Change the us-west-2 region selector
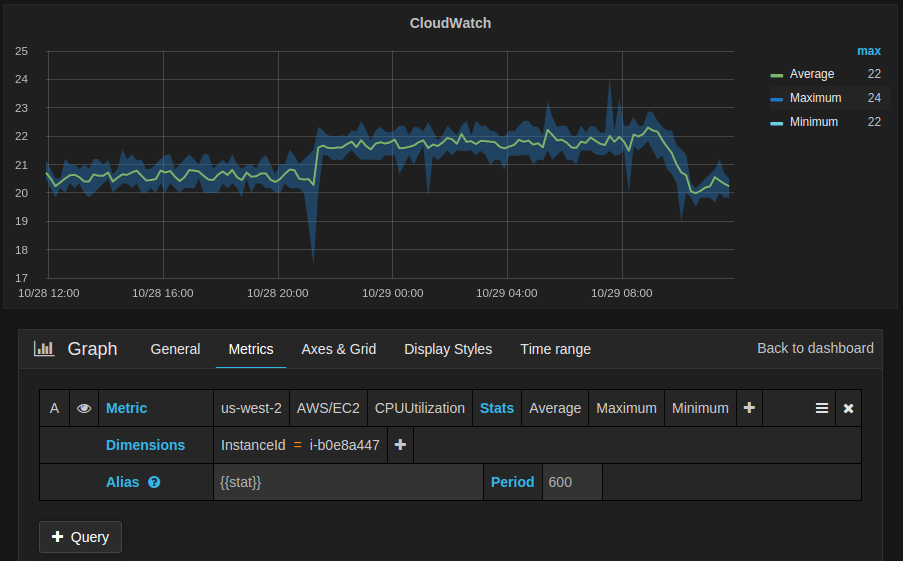903x561 pixels. coord(251,408)
